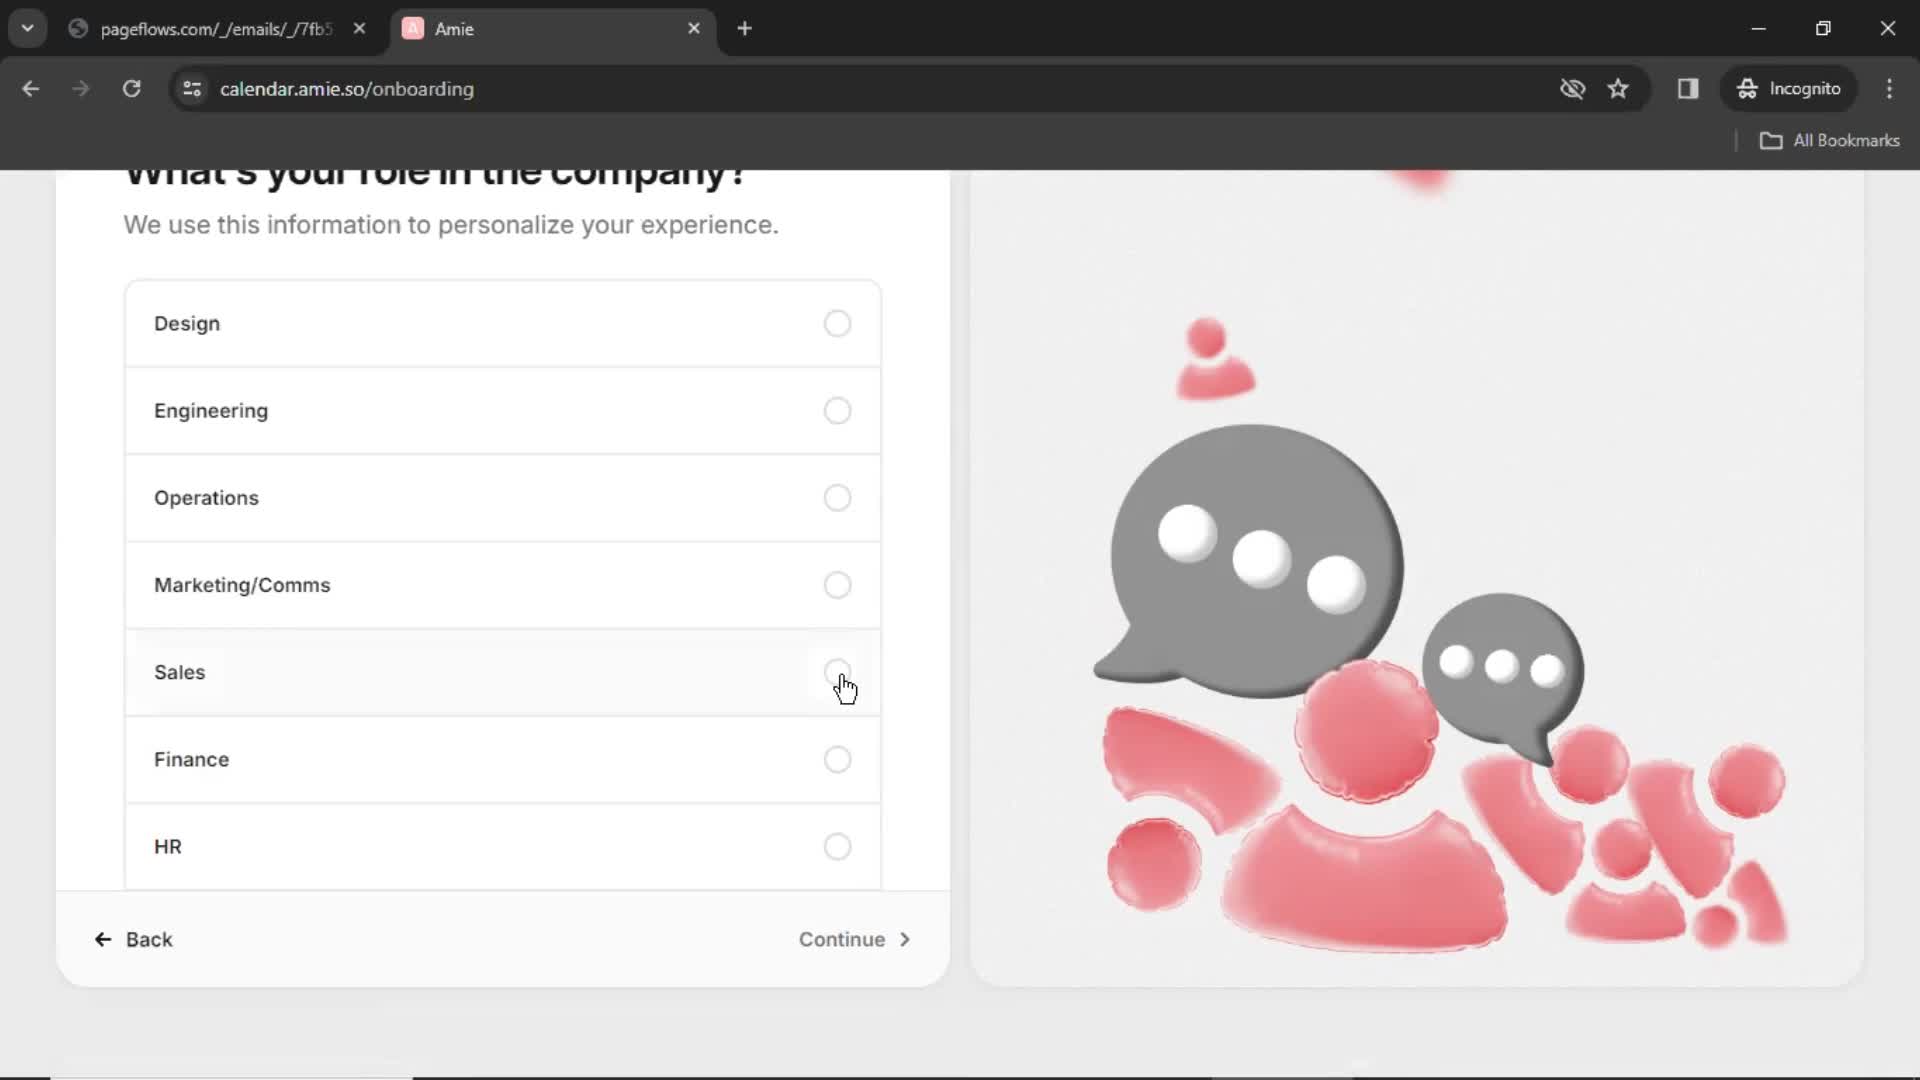The width and height of the screenshot is (1920, 1080).
Task: Click the browser refresh icon
Action: tap(132, 88)
